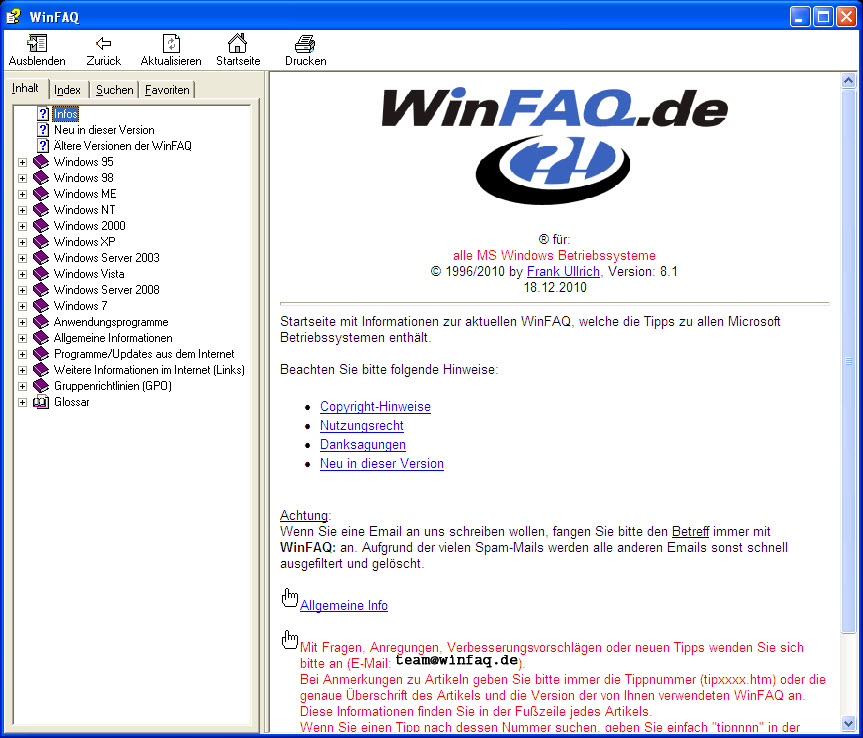The width and height of the screenshot is (863, 738).
Task: Expand the Windows 98 tree node
Action: coord(23,178)
